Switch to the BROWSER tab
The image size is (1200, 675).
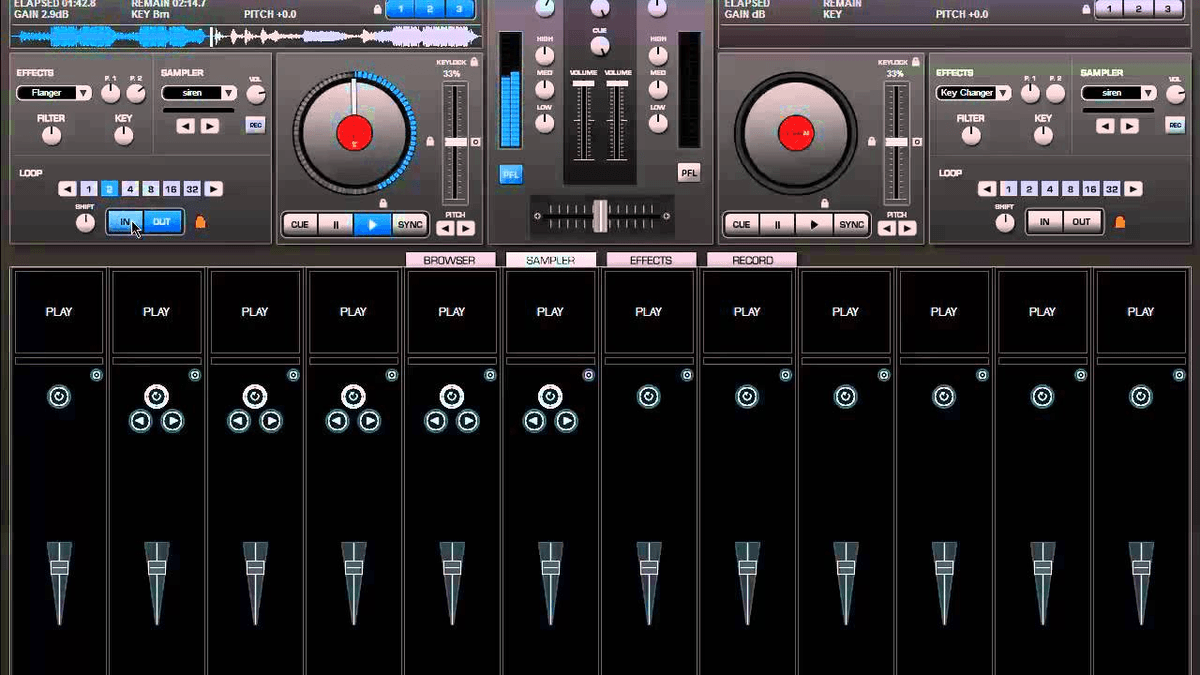point(450,260)
